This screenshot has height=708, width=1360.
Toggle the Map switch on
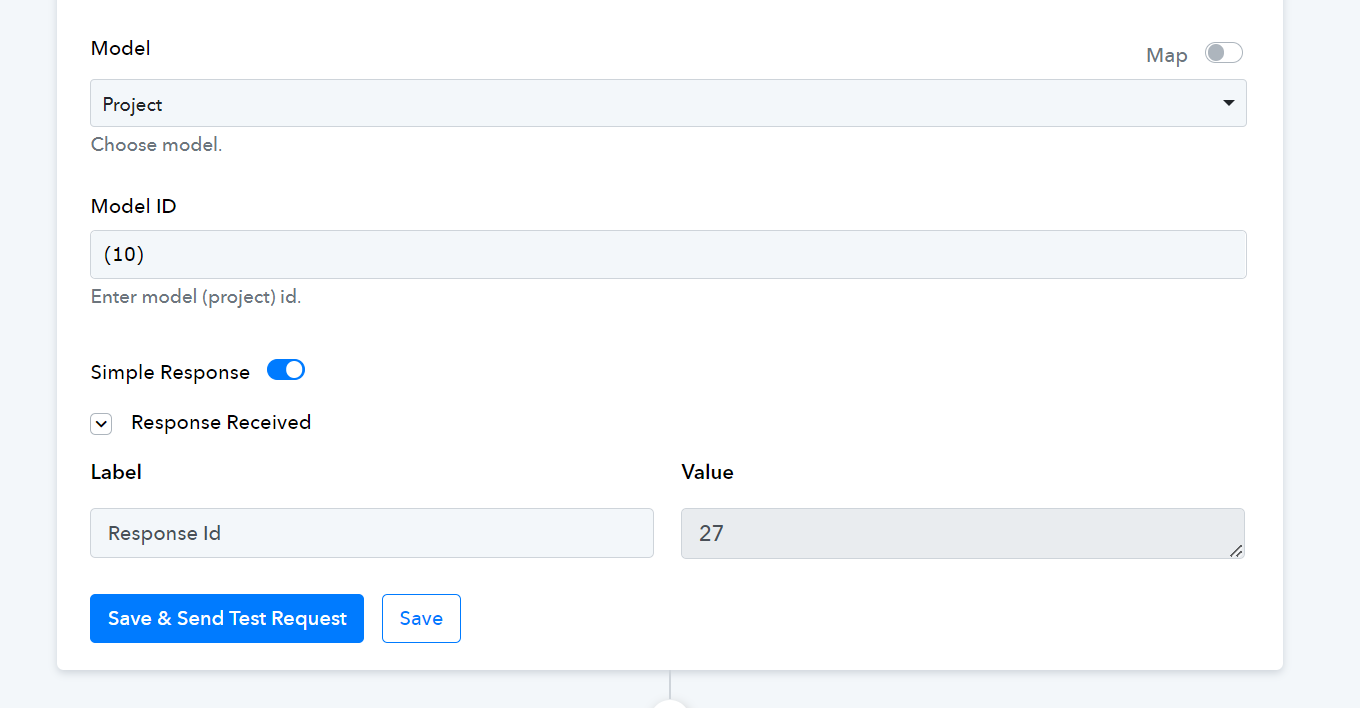click(x=1223, y=53)
